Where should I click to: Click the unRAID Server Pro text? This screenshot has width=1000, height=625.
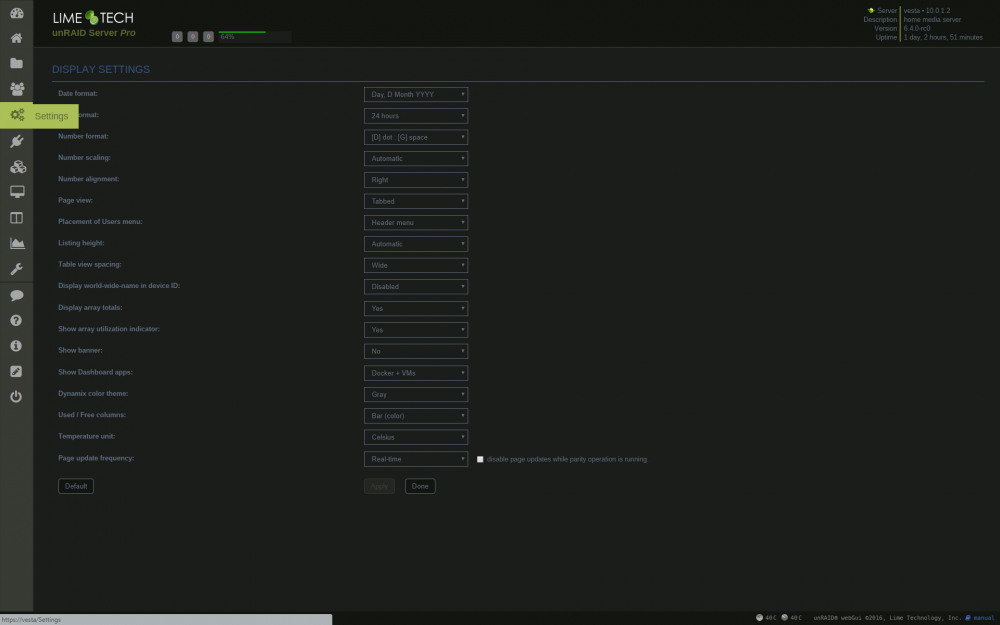point(94,33)
